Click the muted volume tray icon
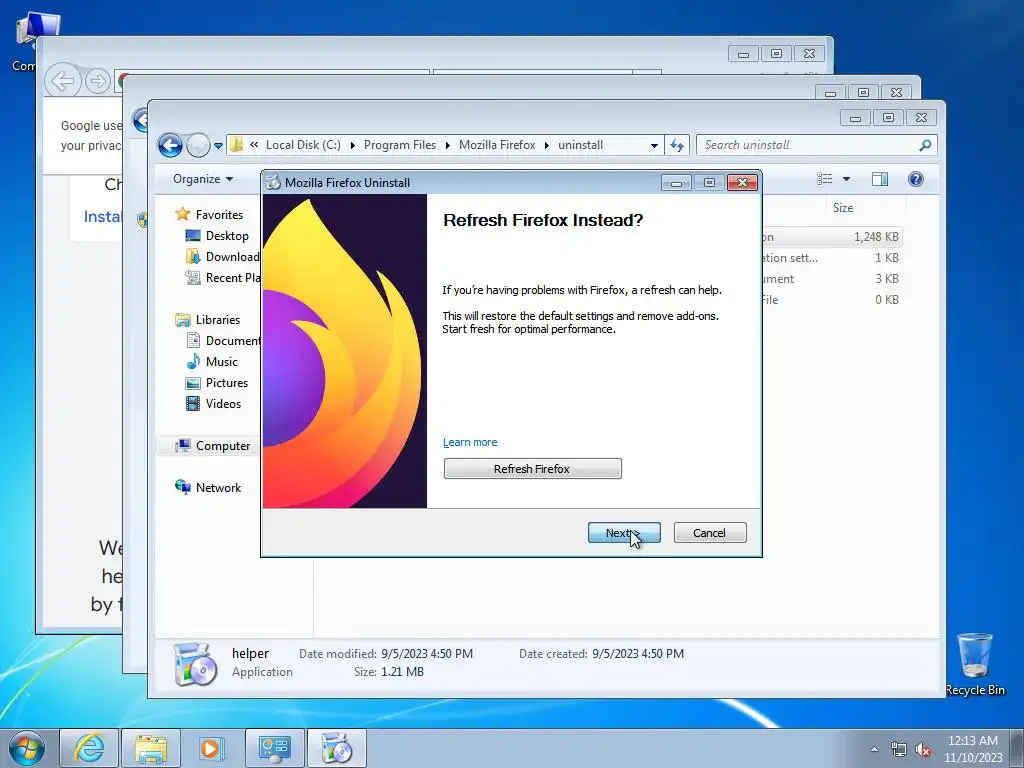This screenshot has width=1024, height=768. [x=923, y=750]
